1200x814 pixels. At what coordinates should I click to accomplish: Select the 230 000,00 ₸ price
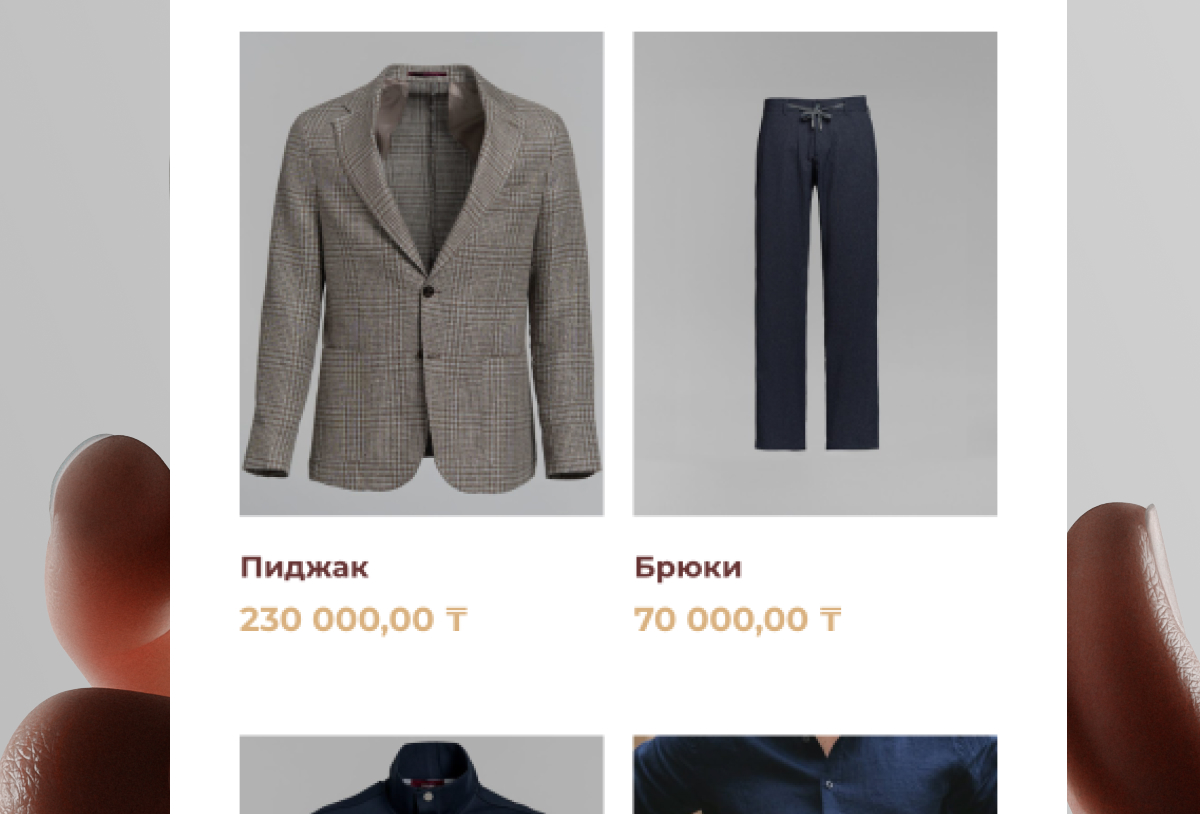point(353,620)
